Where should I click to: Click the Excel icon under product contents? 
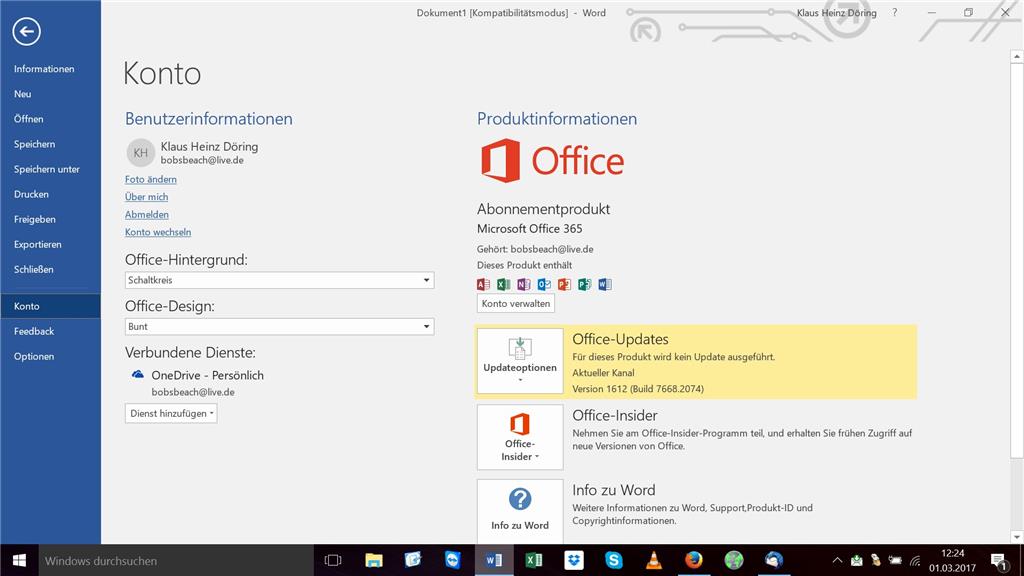tap(504, 284)
